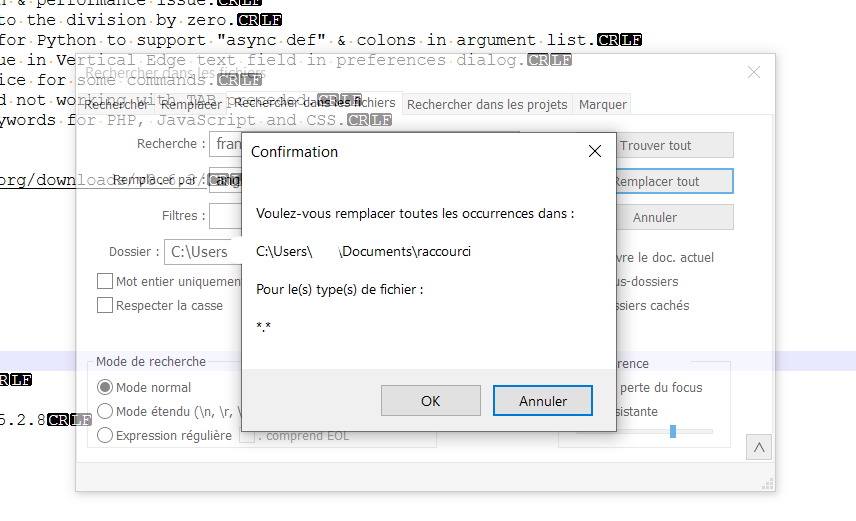The width and height of the screenshot is (856, 521).
Task: Collapse dialog with the caret arrow button
Action: click(759, 447)
